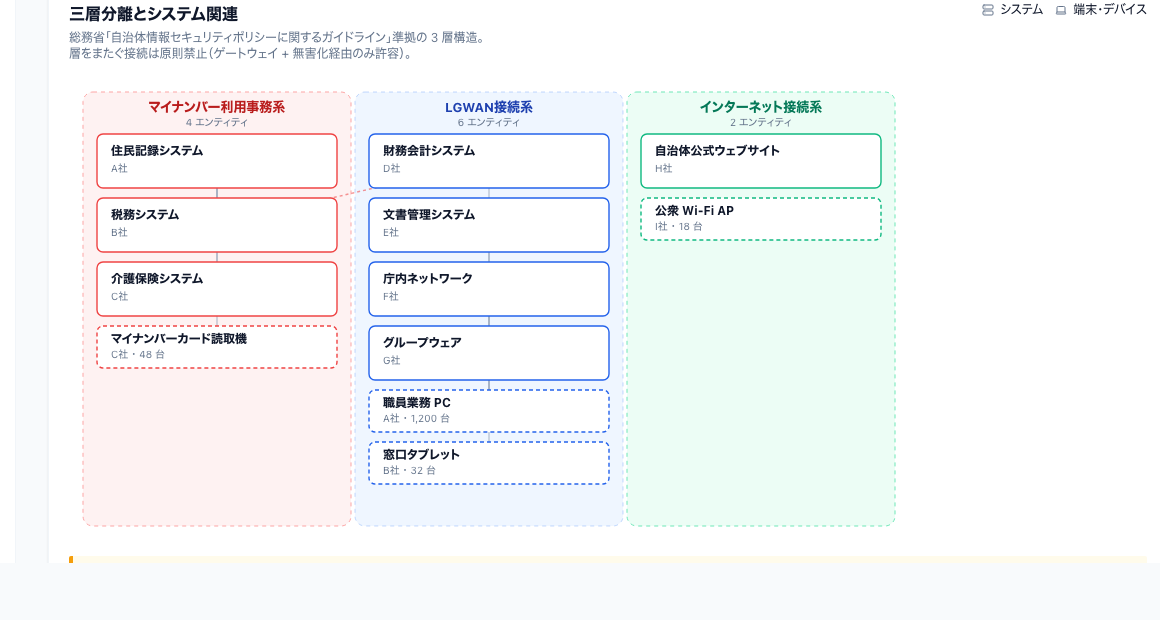Screen dimensions: 1160x620
Task: Click the 文書管理システム card
Action: pos(489,224)
